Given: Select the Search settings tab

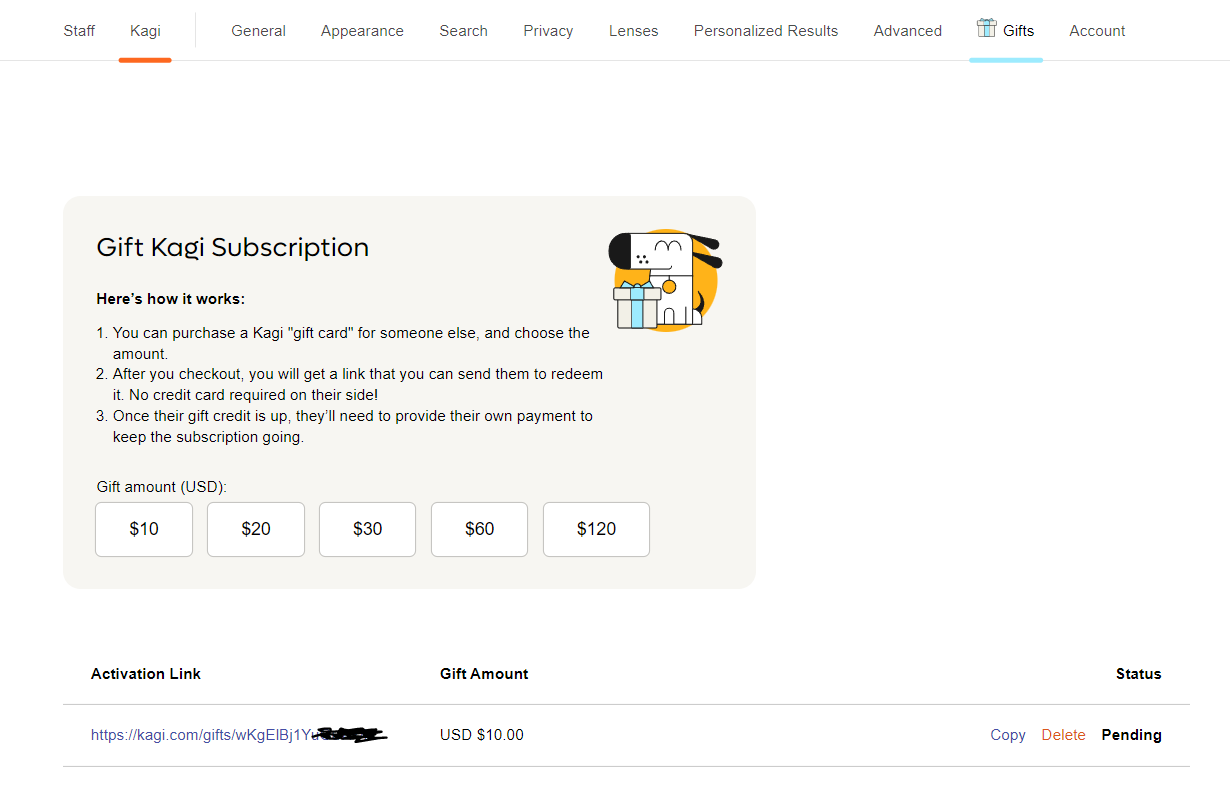Looking at the screenshot, I should (x=463, y=31).
